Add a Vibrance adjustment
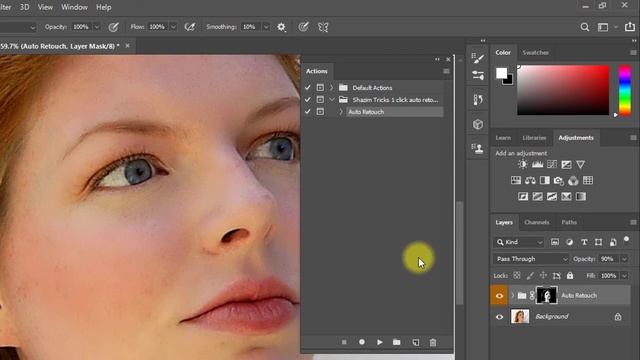This screenshot has width=640, height=360. [580, 164]
